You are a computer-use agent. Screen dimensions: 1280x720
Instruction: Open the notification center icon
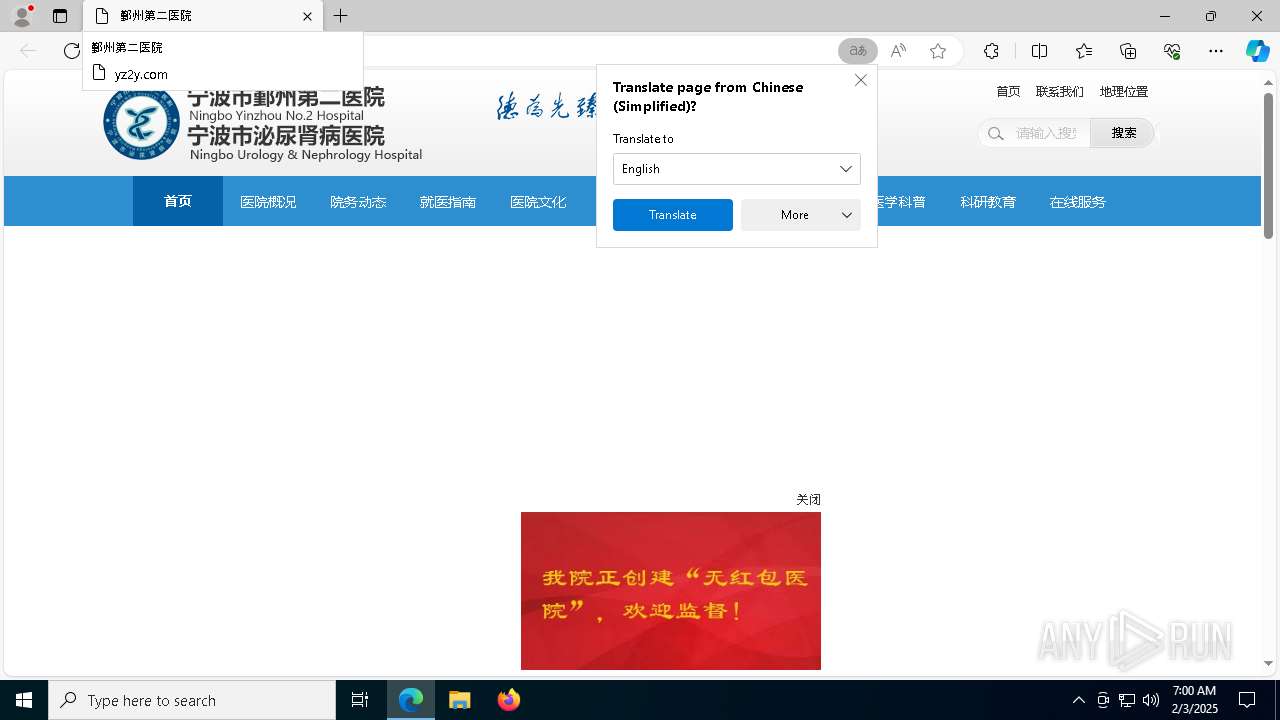(1247, 700)
